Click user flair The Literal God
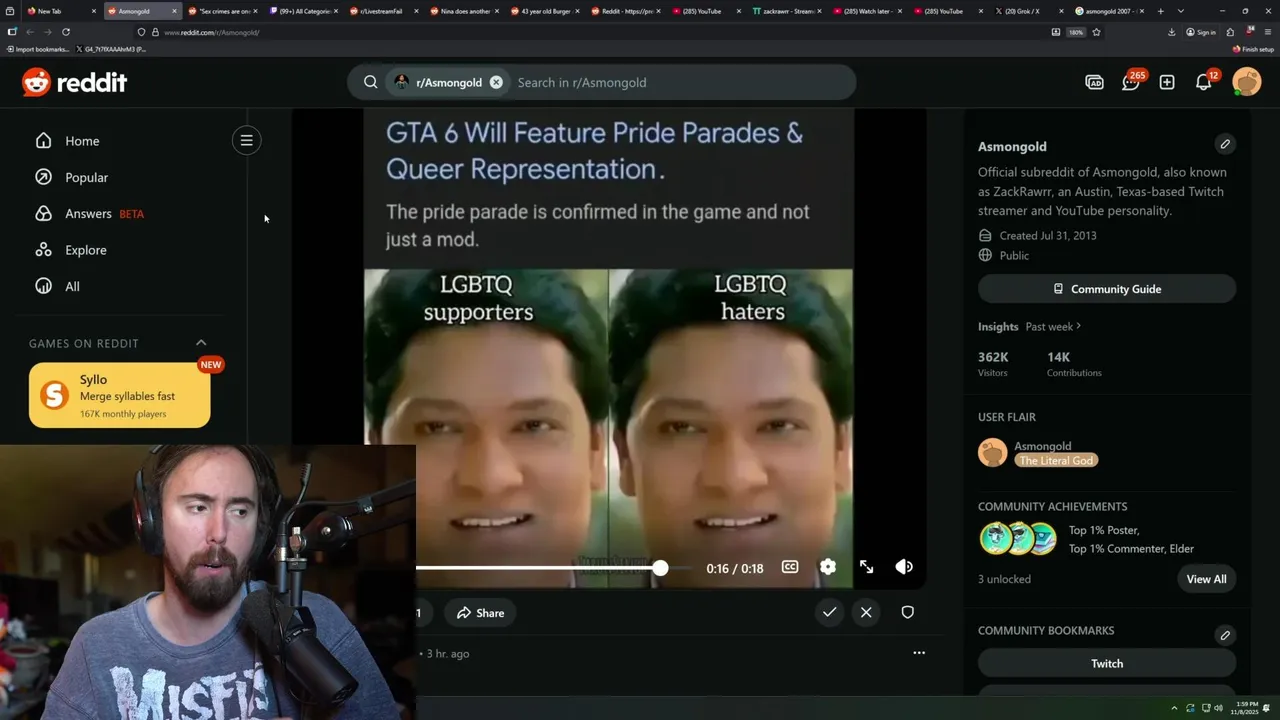This screenshot has width=1280, height=720. click(1057, 460)
